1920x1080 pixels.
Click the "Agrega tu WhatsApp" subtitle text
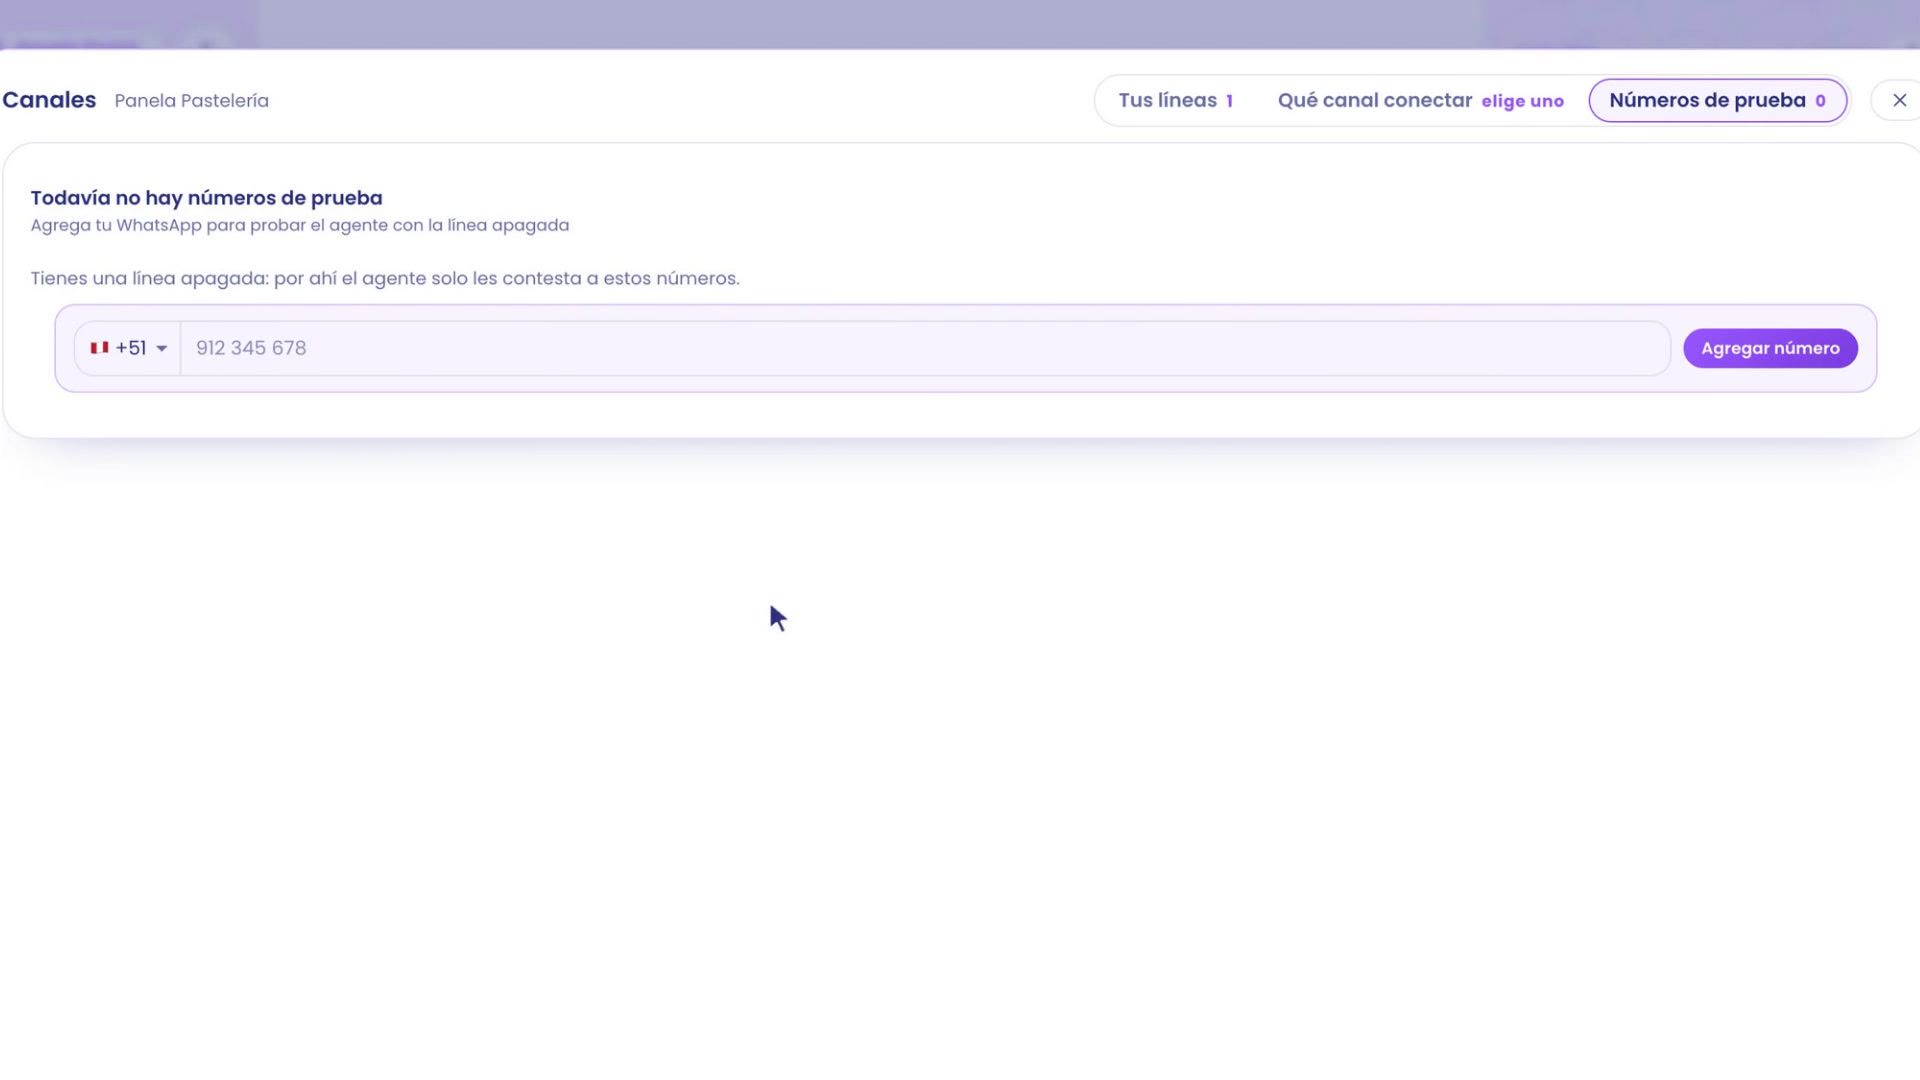click(299, 225)
